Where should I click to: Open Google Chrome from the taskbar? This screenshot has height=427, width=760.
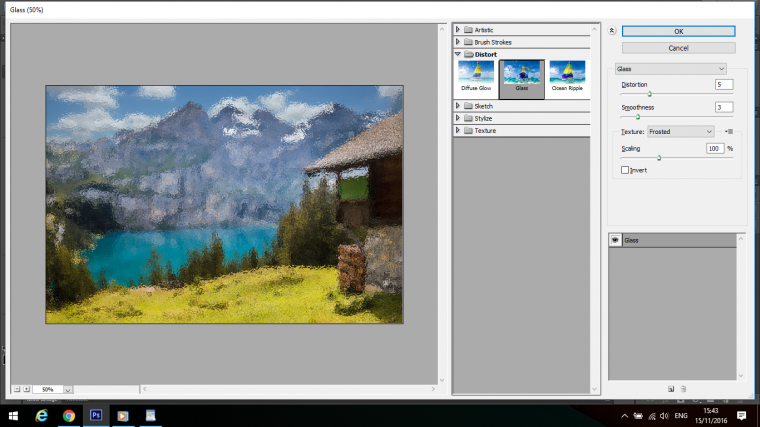(69, 416)
